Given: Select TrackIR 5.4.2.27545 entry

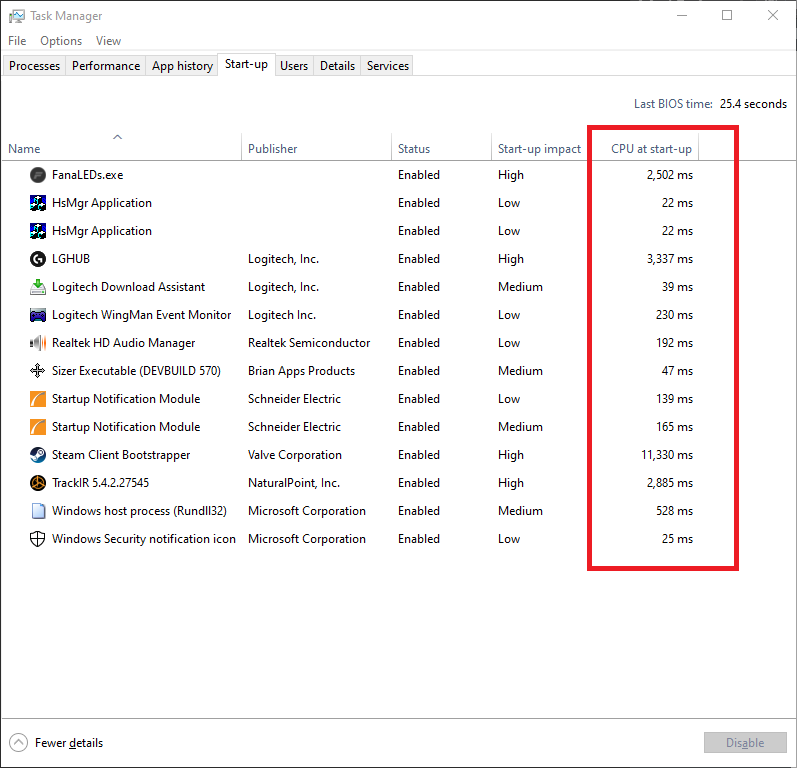Looking at the screenshot, I should (x=100, y=483).
